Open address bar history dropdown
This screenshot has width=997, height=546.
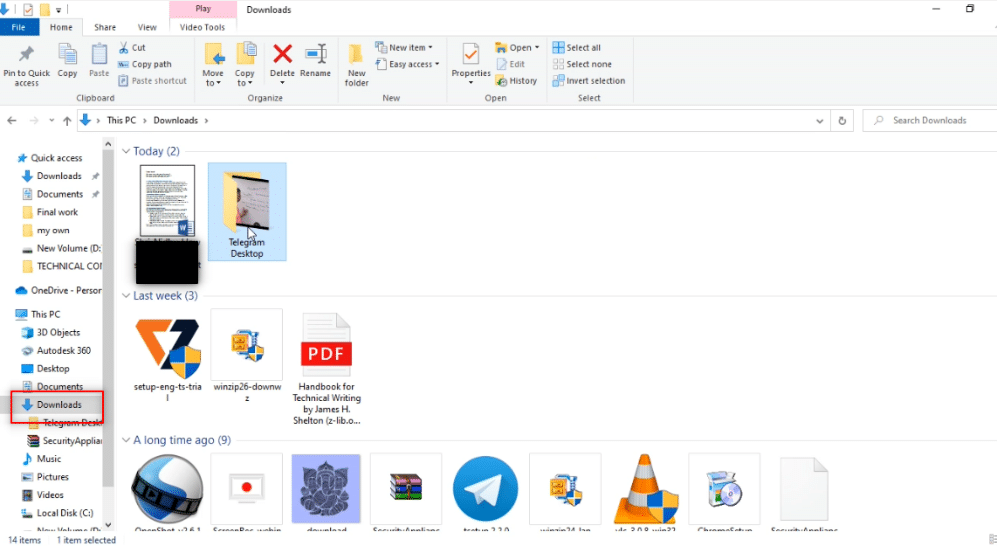pos(819,121)
